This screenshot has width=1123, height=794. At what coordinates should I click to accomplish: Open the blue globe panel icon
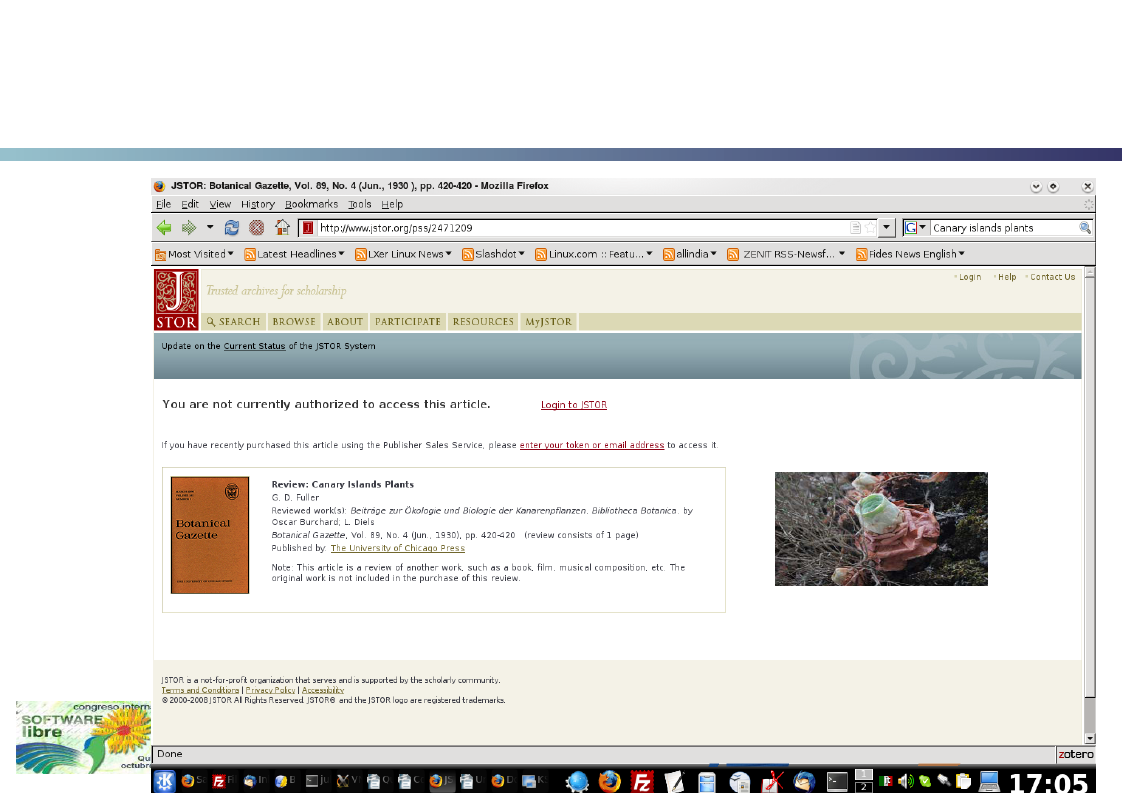pyautogui.click(x=577, y=780)
